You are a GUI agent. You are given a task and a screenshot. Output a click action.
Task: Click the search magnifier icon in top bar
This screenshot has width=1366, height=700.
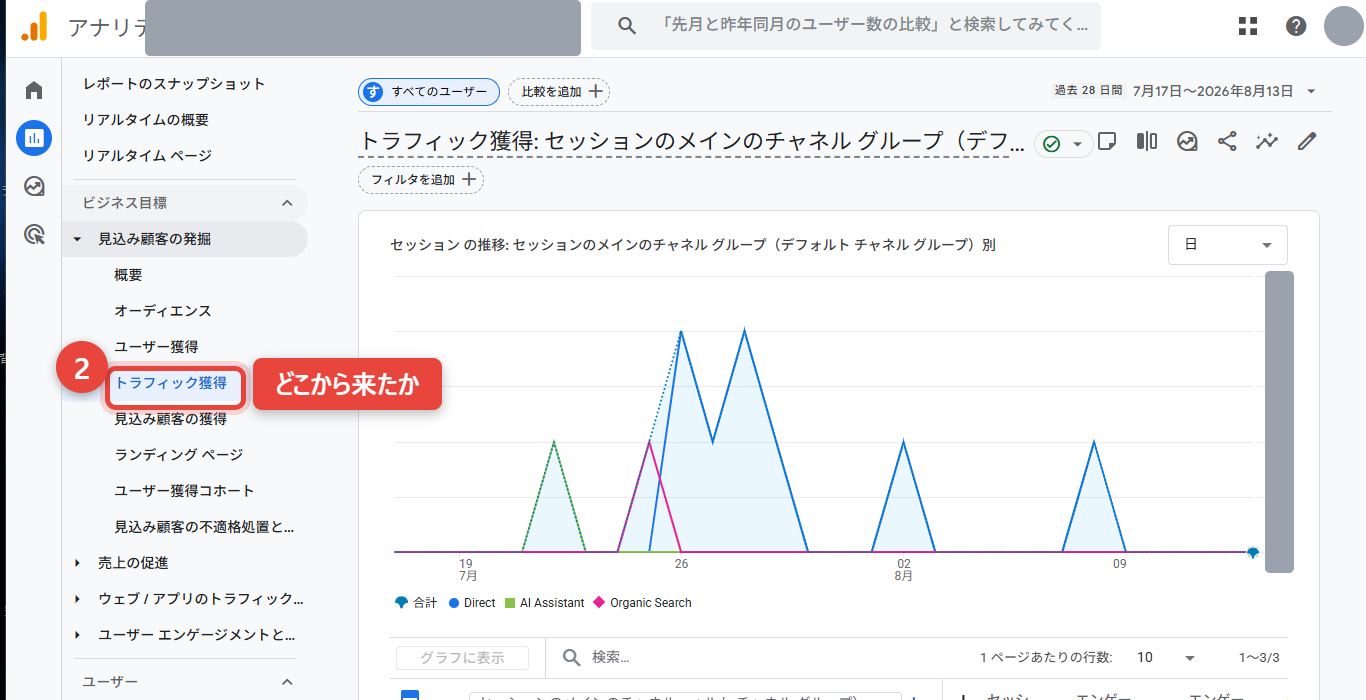click(x=627, y=26)
